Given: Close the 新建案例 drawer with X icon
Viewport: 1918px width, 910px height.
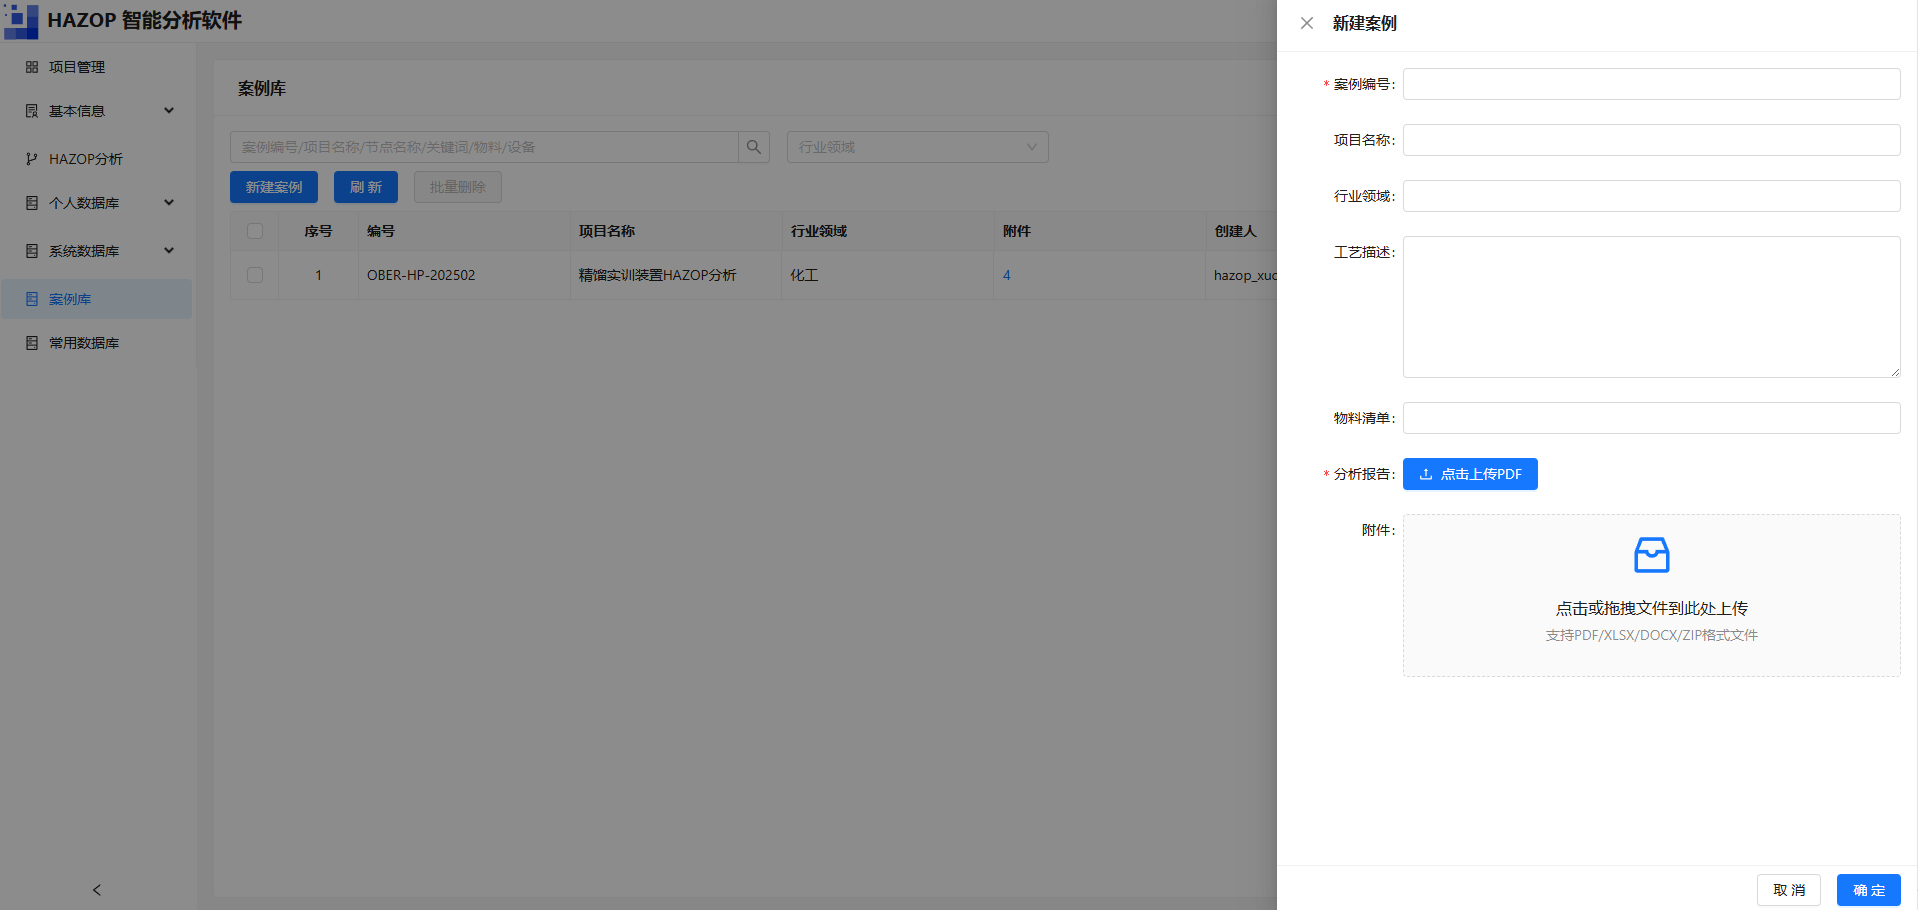Looking at the screenshot, I should tap(1307, 23).
